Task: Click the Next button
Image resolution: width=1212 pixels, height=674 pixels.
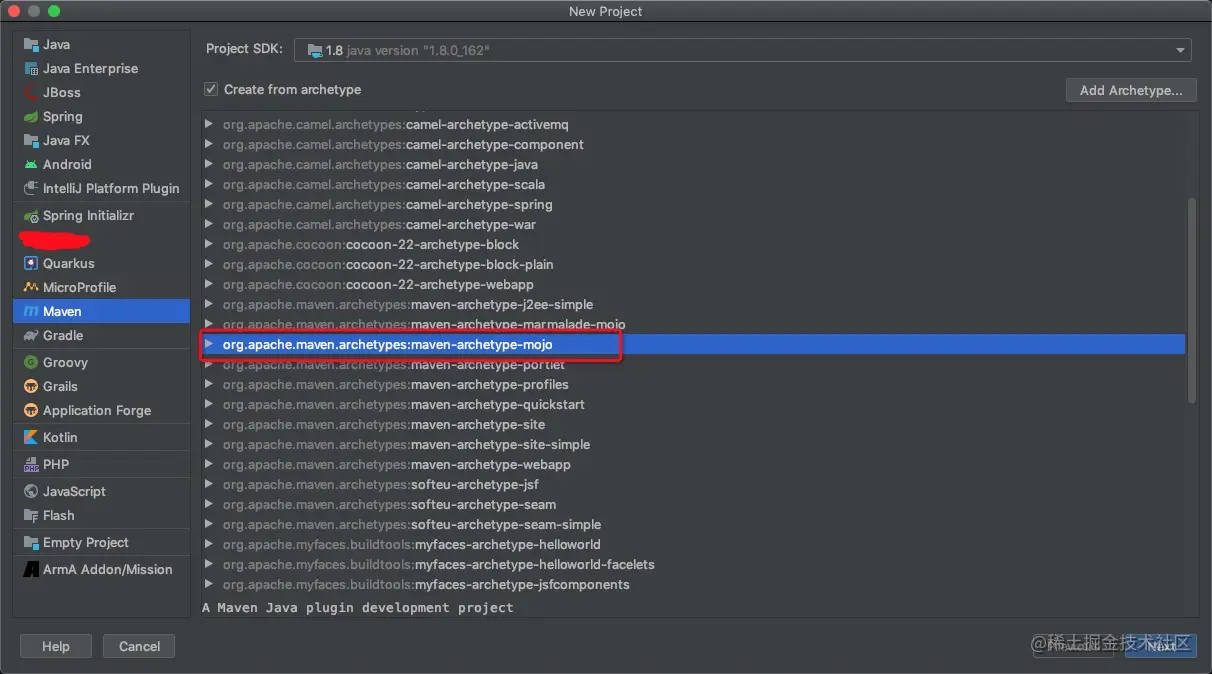Action: (1161, 646)
